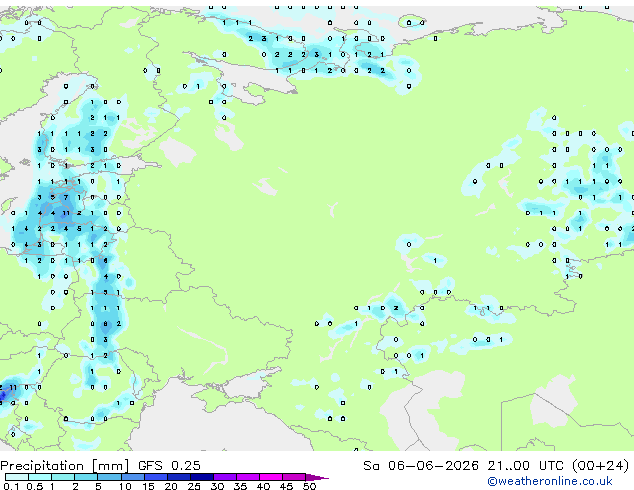Click the 'GFS 0.25' model label
This screenshot has width=634, height=490.
[x=169, y=466]
